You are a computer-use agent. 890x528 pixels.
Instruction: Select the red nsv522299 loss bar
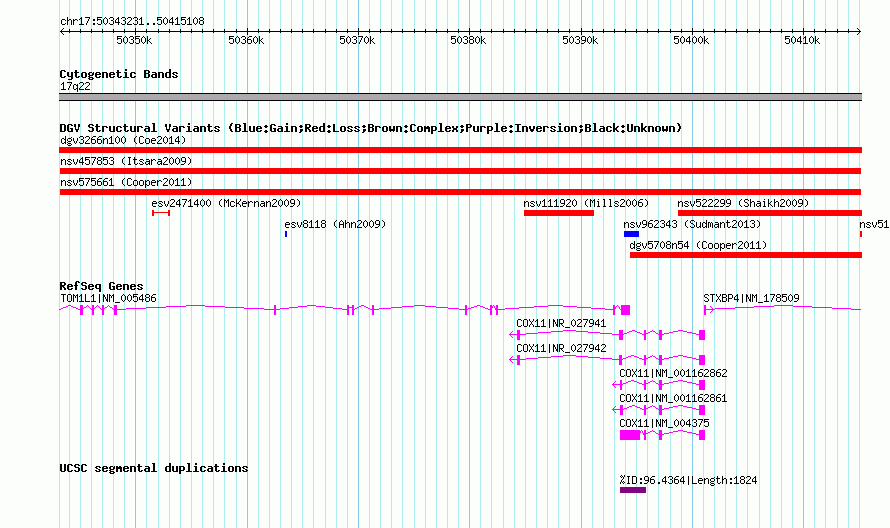pos(770,213)
